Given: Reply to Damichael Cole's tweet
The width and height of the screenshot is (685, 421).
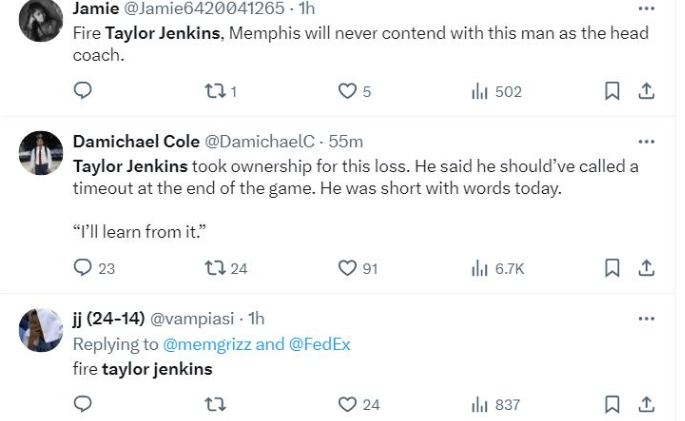Looking at the screenshot, I should [x=83, y=268].
